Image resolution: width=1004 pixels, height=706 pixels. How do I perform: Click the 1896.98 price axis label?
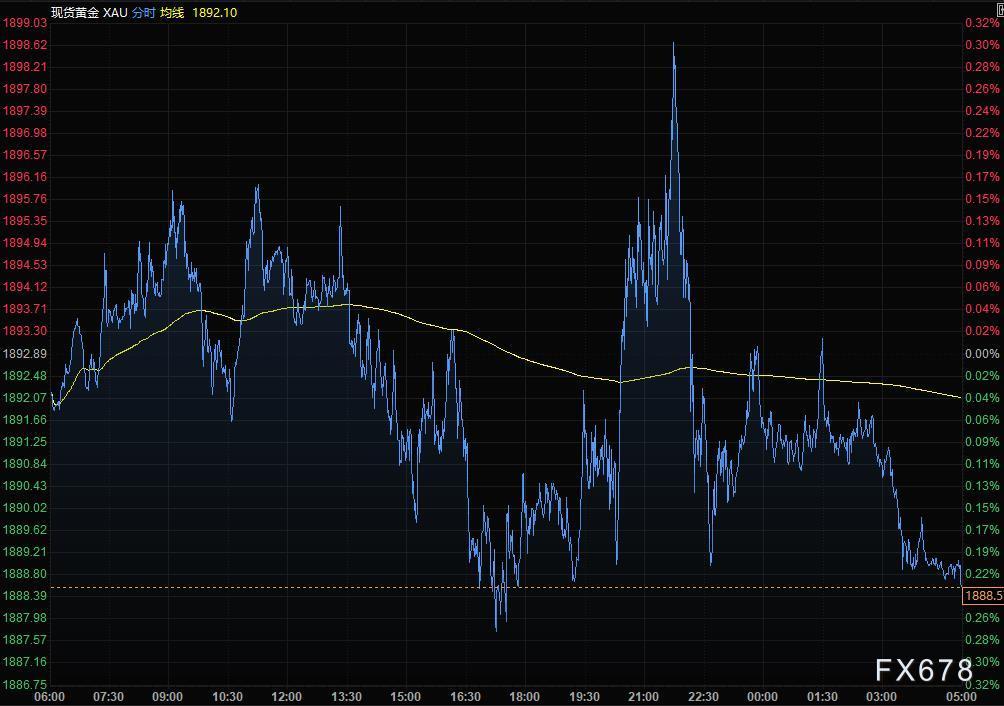(x=25, y=132)
